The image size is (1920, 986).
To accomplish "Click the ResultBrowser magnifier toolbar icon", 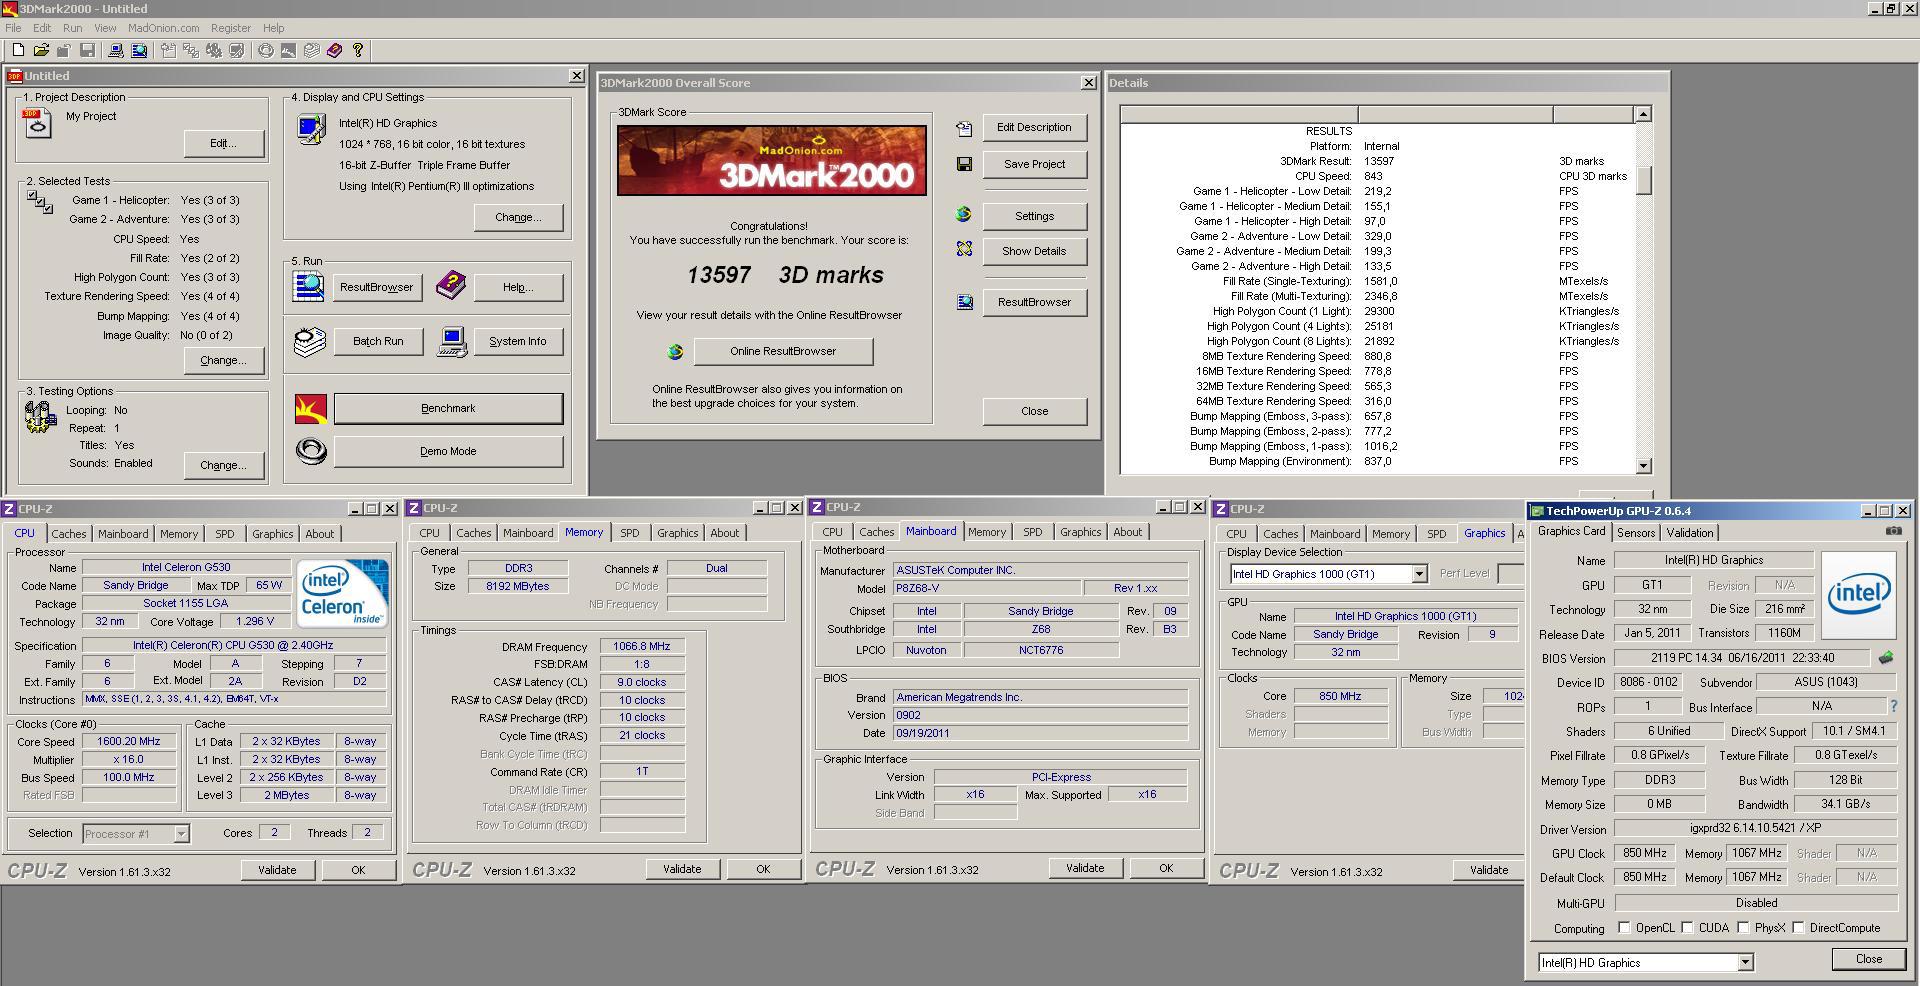I will pos(139,50).
